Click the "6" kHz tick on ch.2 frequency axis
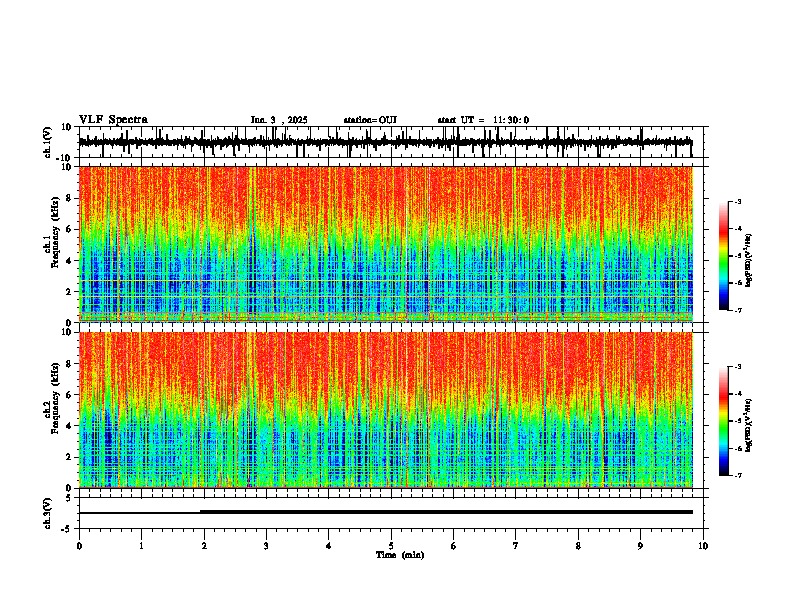The width and height of the screenshot is (792, 612). pos(70,394)
